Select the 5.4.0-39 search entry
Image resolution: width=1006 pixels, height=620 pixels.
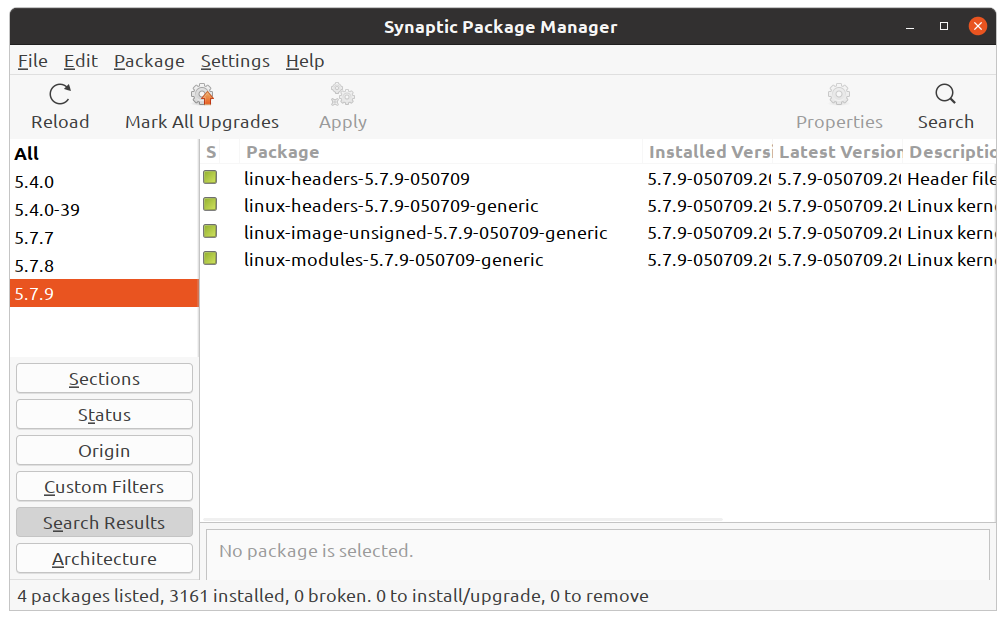click(104, 210)
